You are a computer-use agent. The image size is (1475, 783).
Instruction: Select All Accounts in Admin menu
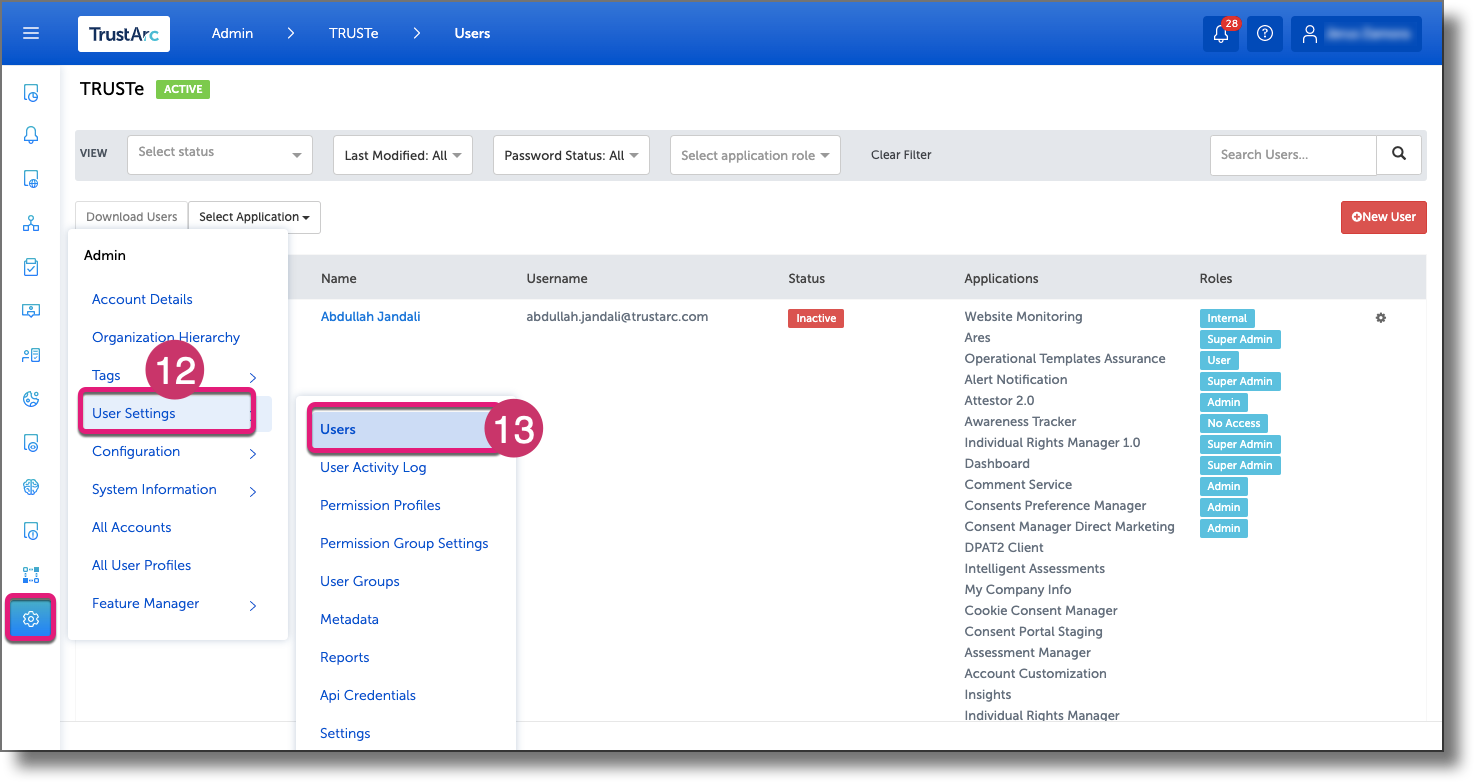point(131,527)
